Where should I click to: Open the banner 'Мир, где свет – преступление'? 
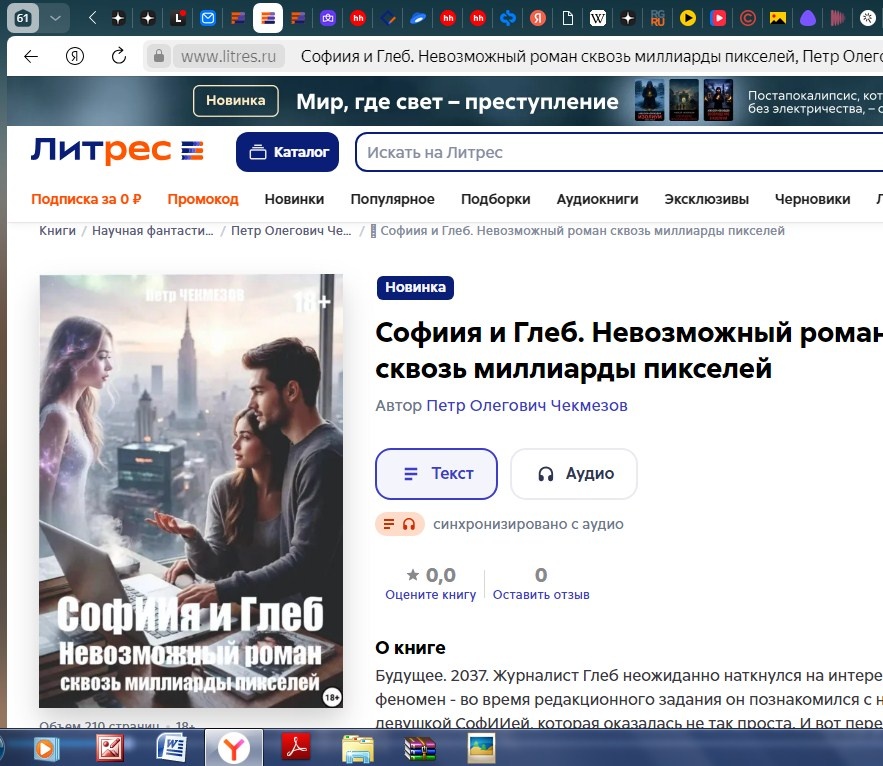pyautogui.click(x=457, y=101)
